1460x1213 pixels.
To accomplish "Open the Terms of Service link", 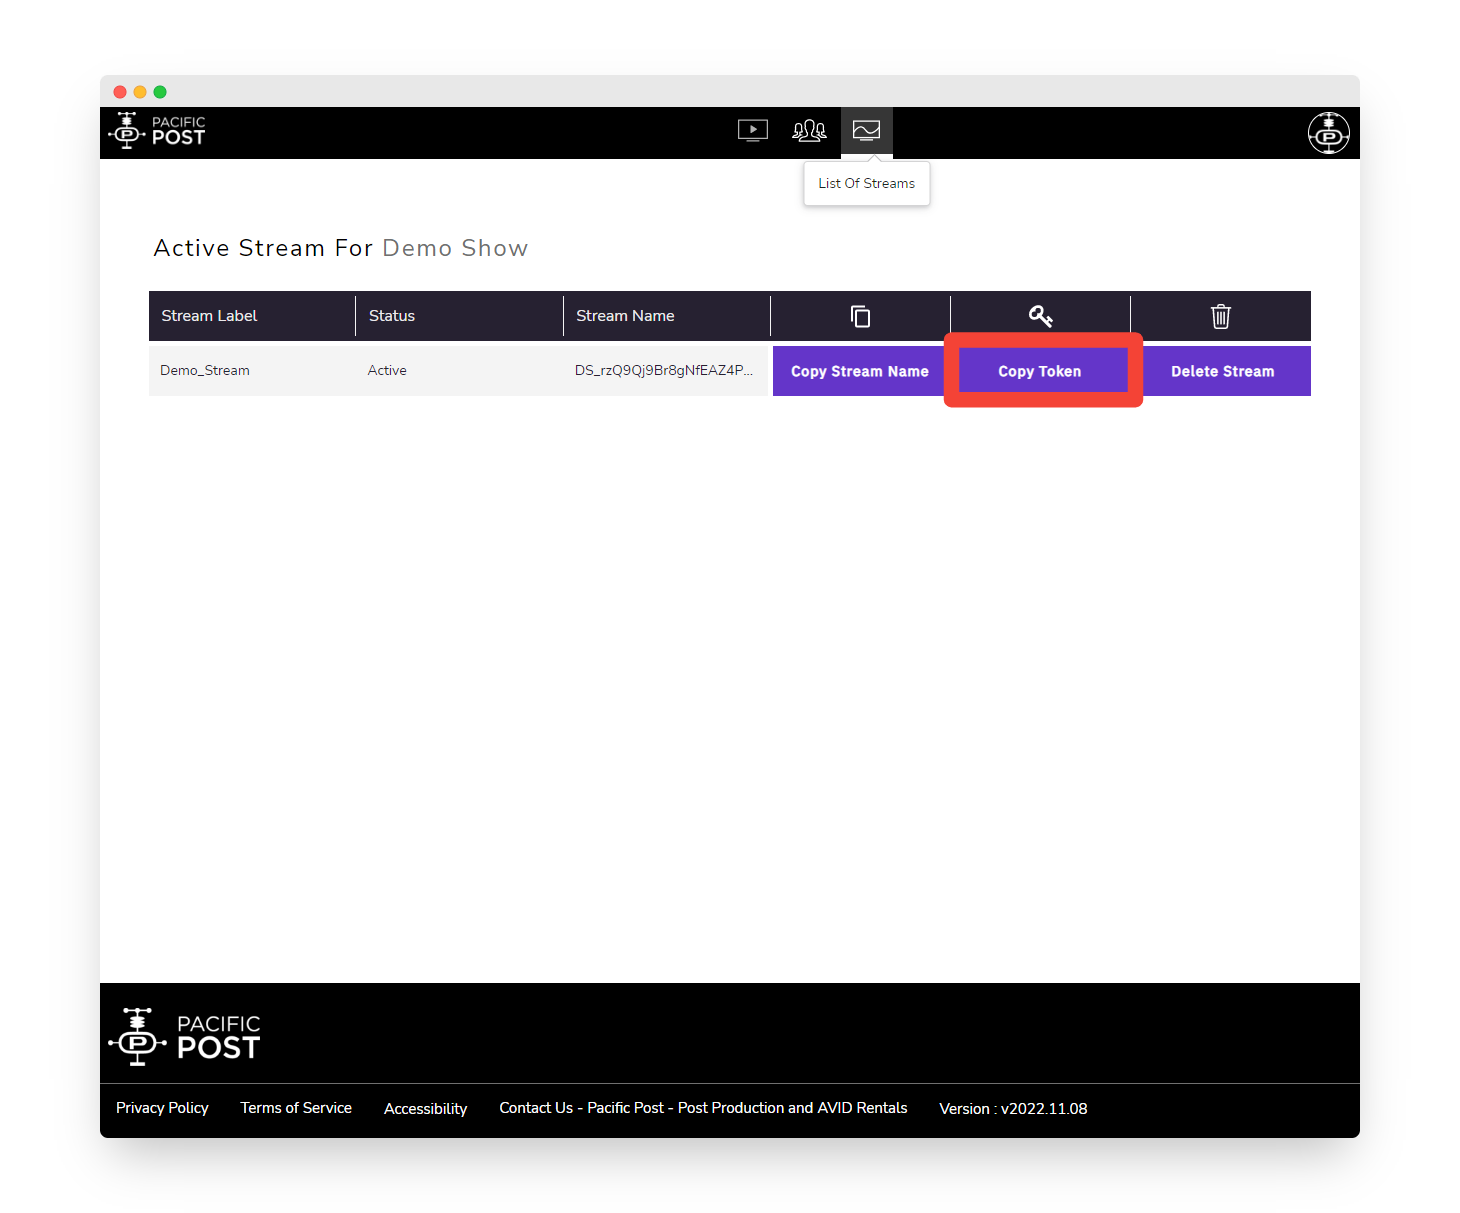I will coord(296,1108).
